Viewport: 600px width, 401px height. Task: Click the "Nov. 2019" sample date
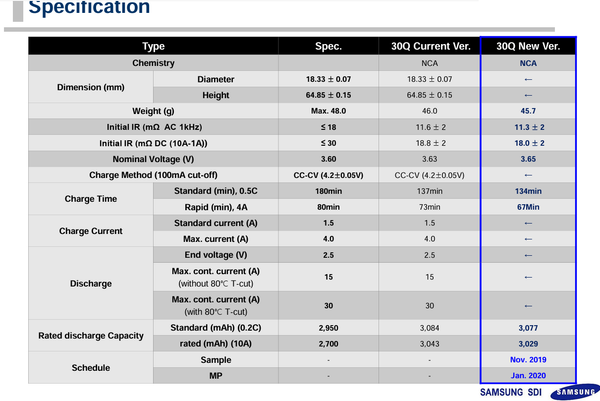tap(528, 360)
